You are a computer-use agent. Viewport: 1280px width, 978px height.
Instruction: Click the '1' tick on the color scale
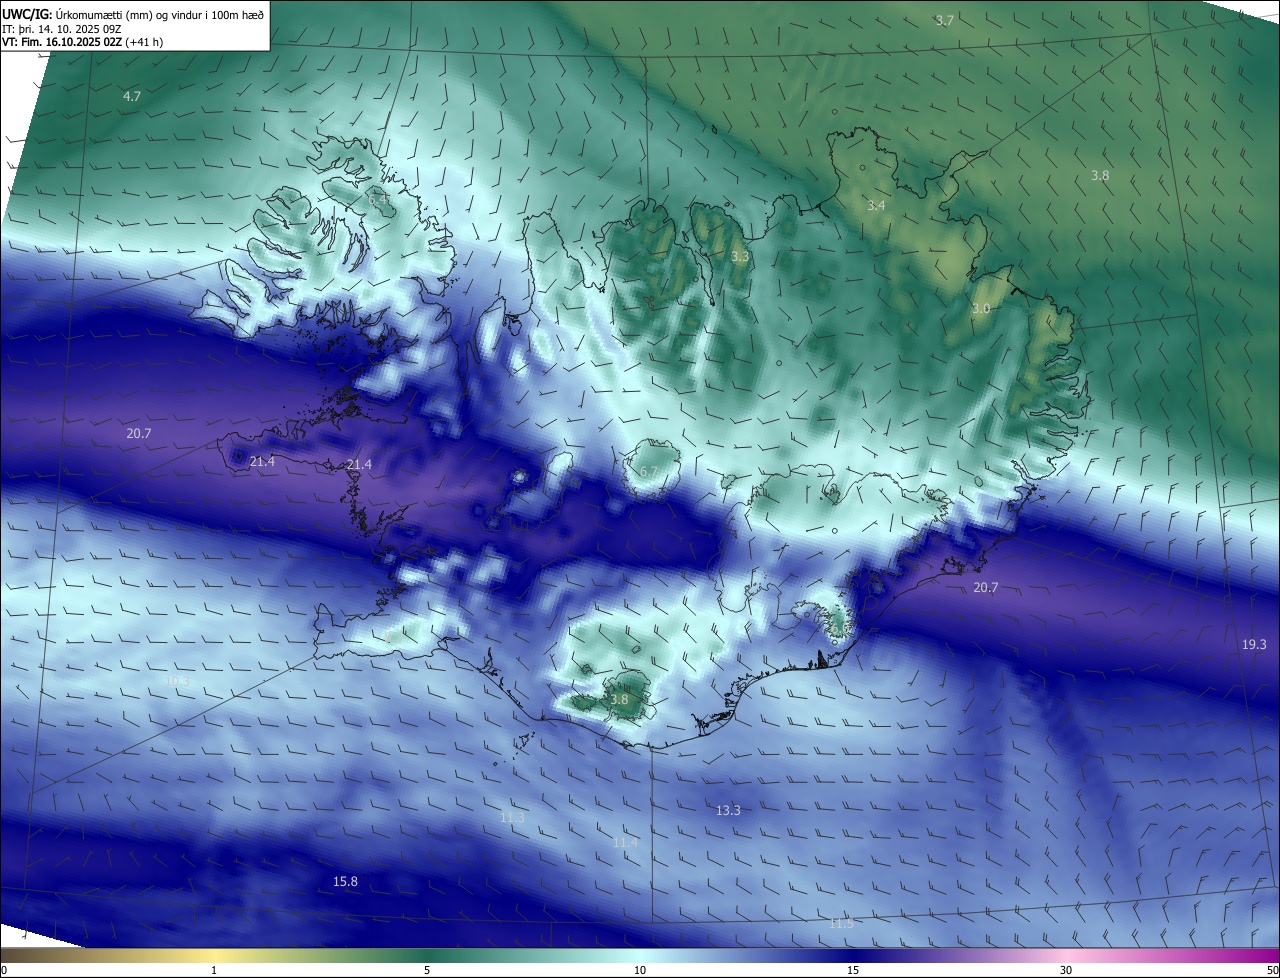pos(214,970)
